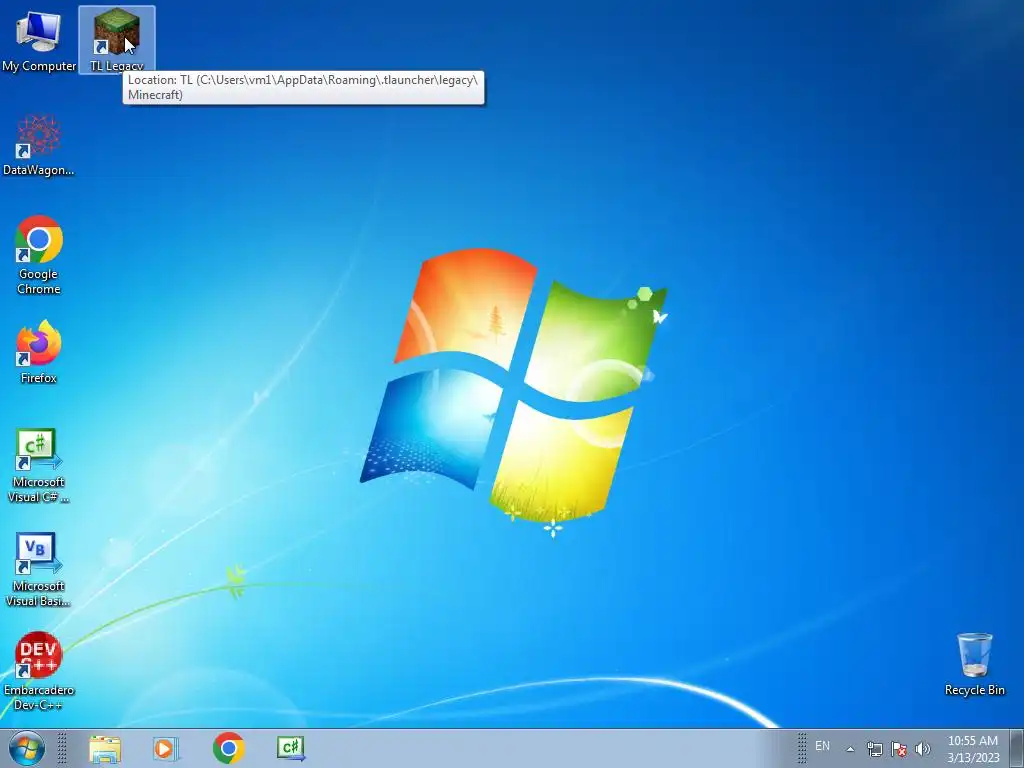Open the network status tray icon
The width and height of the screenshot is (1024, 768).
coord(874,749)
